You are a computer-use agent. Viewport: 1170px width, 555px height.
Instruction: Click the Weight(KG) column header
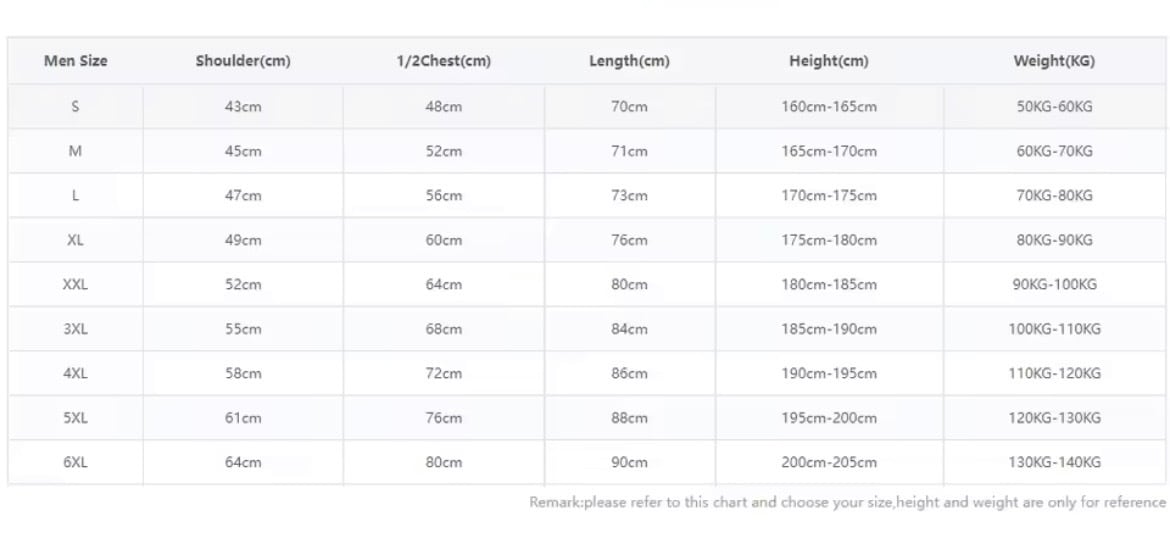pos(1054,61)
